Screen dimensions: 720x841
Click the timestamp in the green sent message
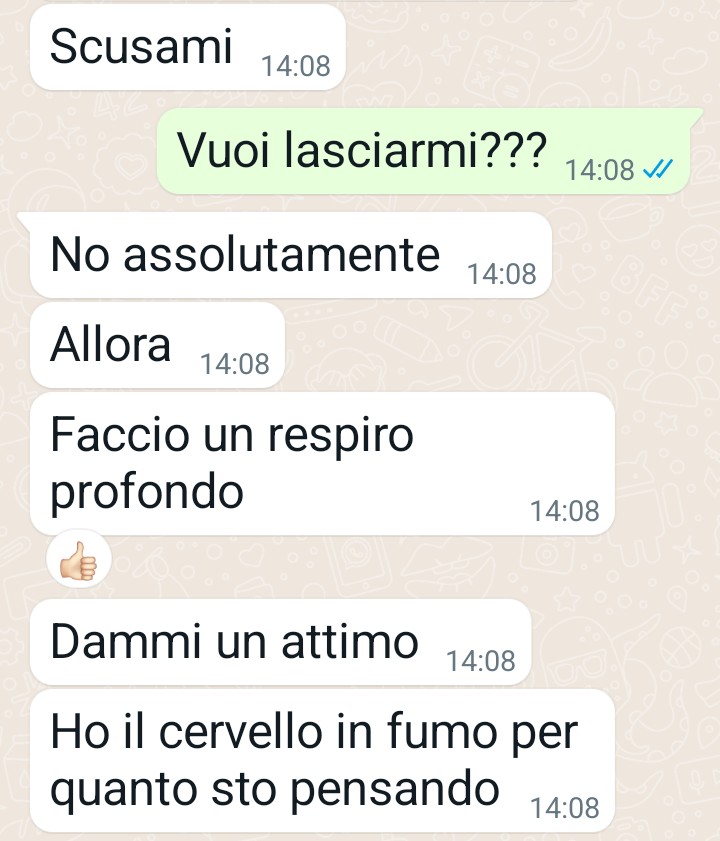600,170
